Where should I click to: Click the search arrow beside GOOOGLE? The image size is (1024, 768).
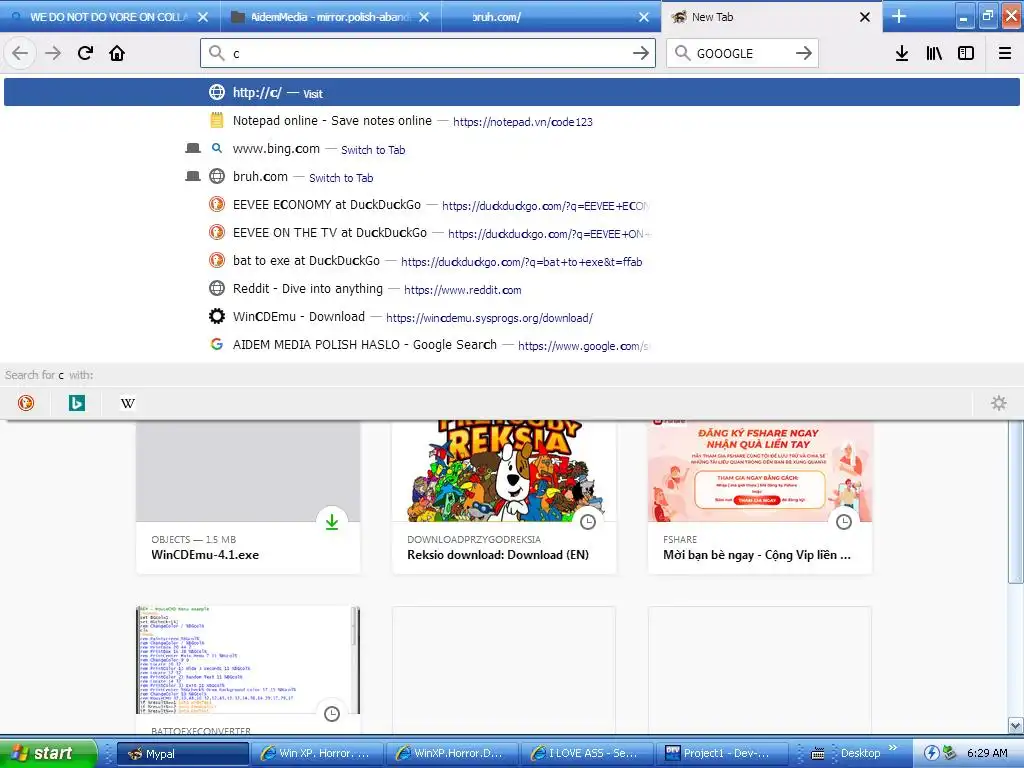[804, 53]
